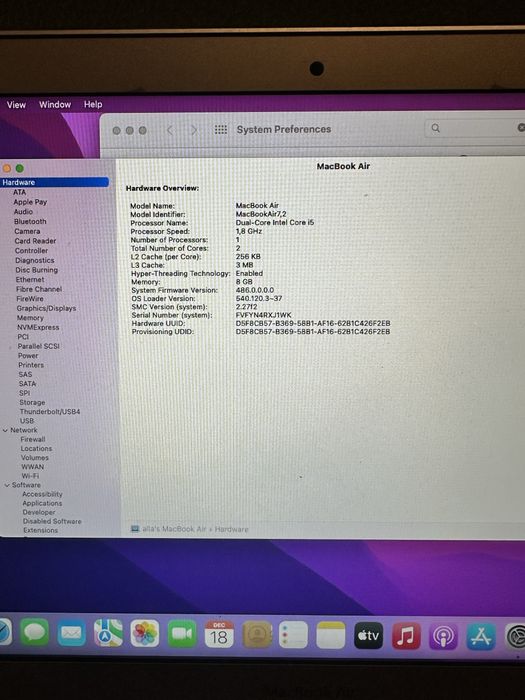
Task: Launch Podcasts from the Dock
Action: (443, 636)
